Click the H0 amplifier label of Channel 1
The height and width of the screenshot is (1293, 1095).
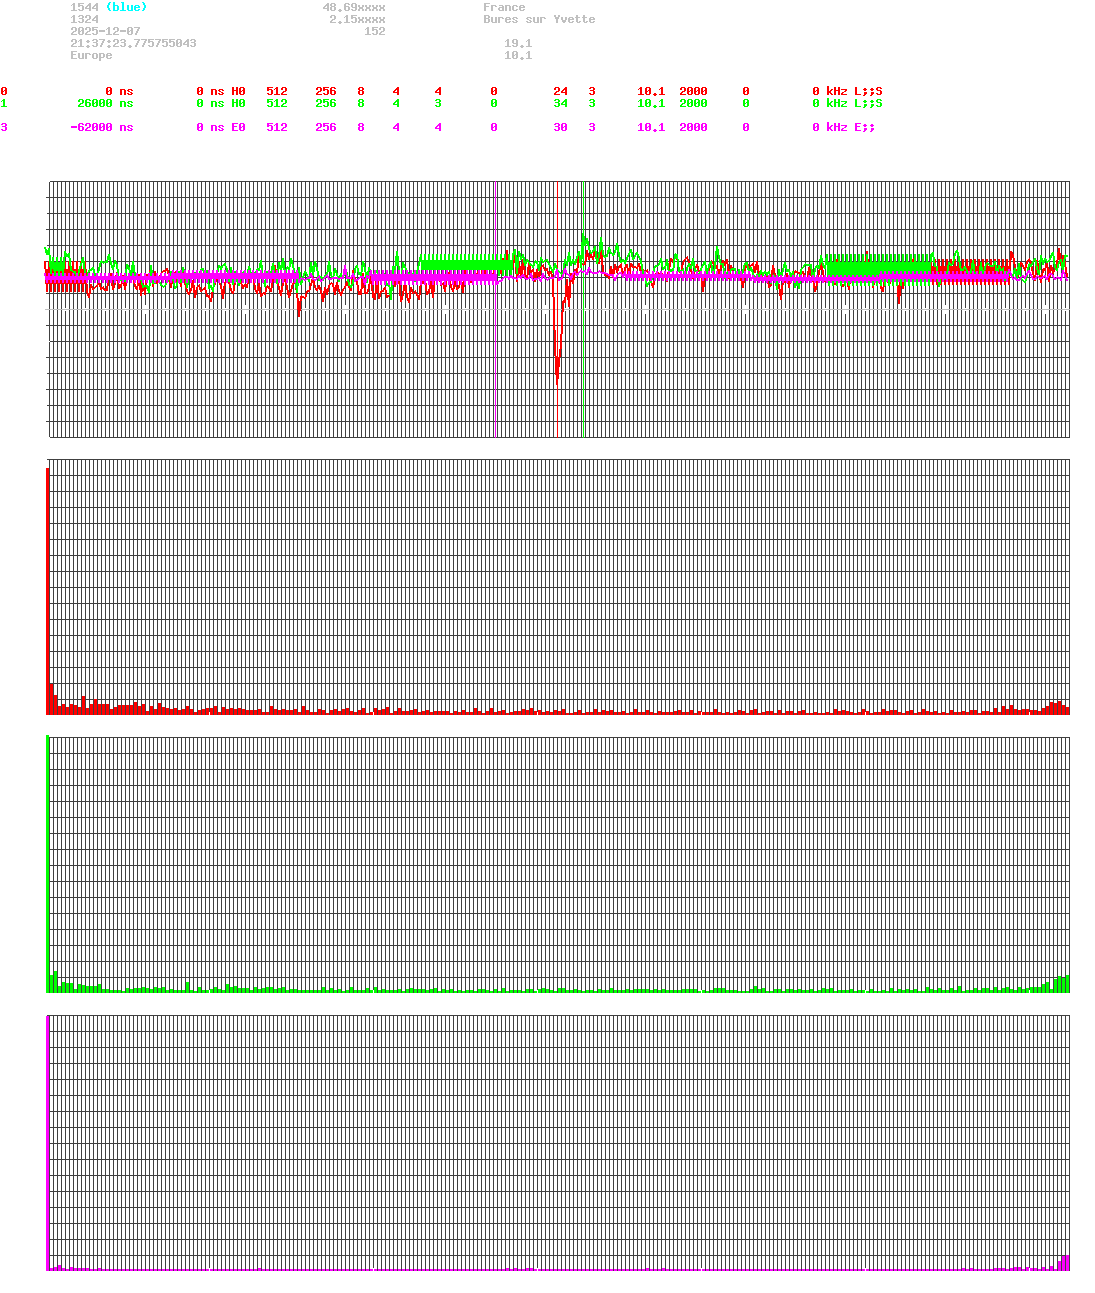[238, 103]
